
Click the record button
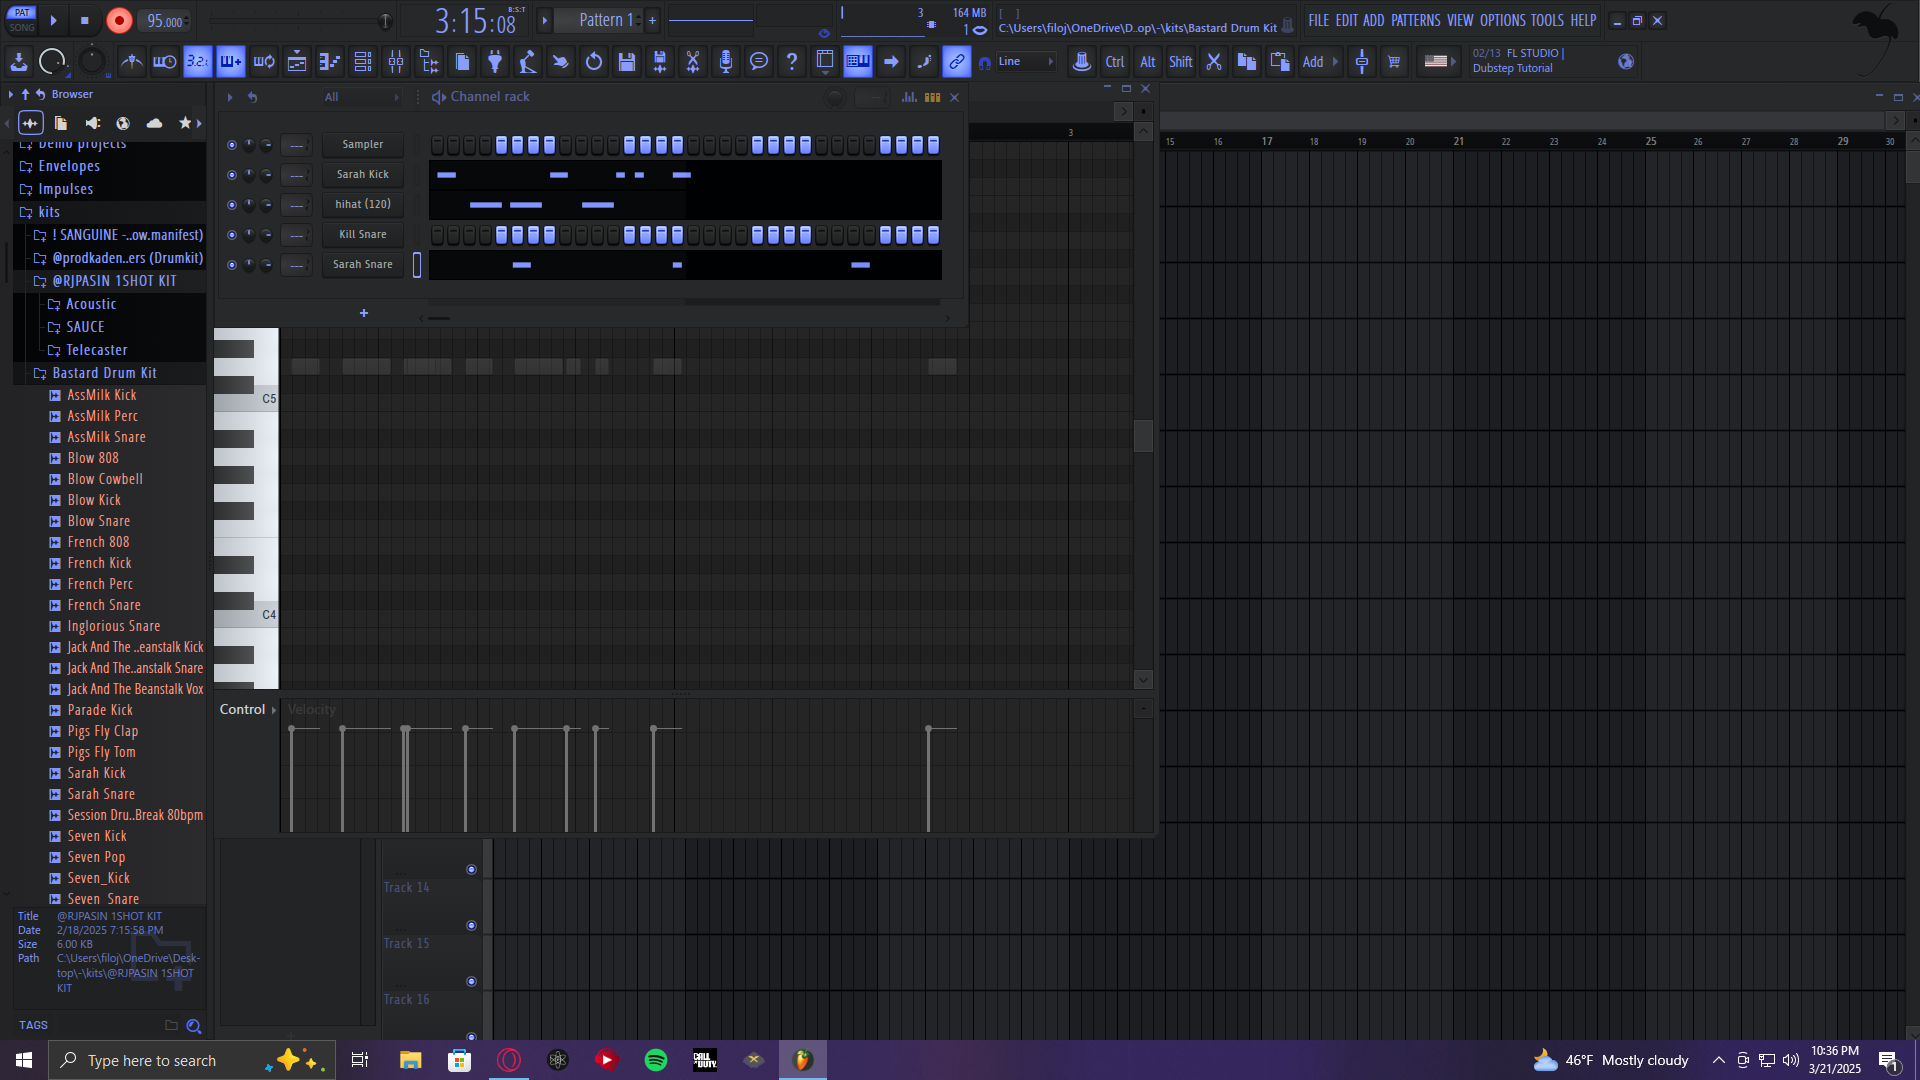pos(119,21)
